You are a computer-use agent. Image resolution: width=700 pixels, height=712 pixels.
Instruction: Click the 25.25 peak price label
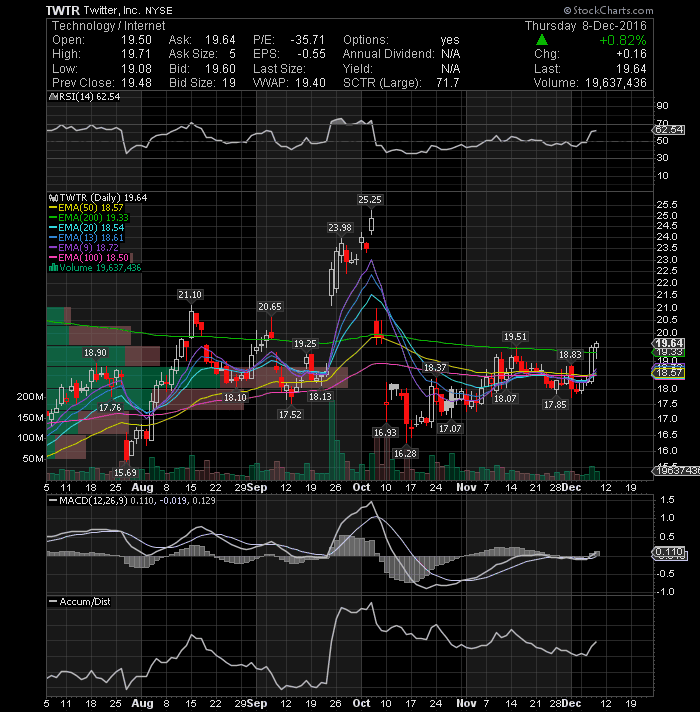click(x=370, y=199)
